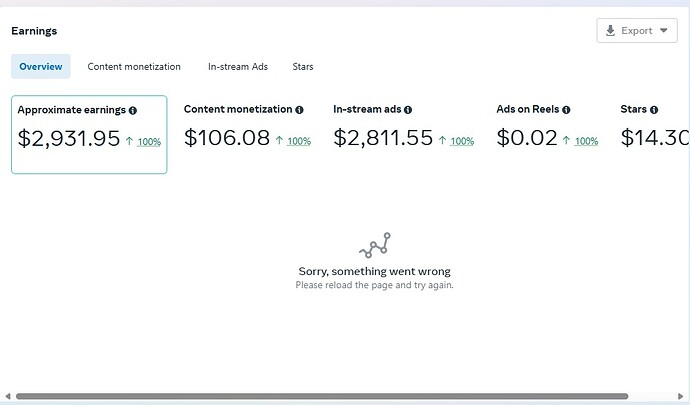Click the 100% link next to $106.08
Image resolution: width=690 pixels, height=405 pixels.
coord(299,141)
